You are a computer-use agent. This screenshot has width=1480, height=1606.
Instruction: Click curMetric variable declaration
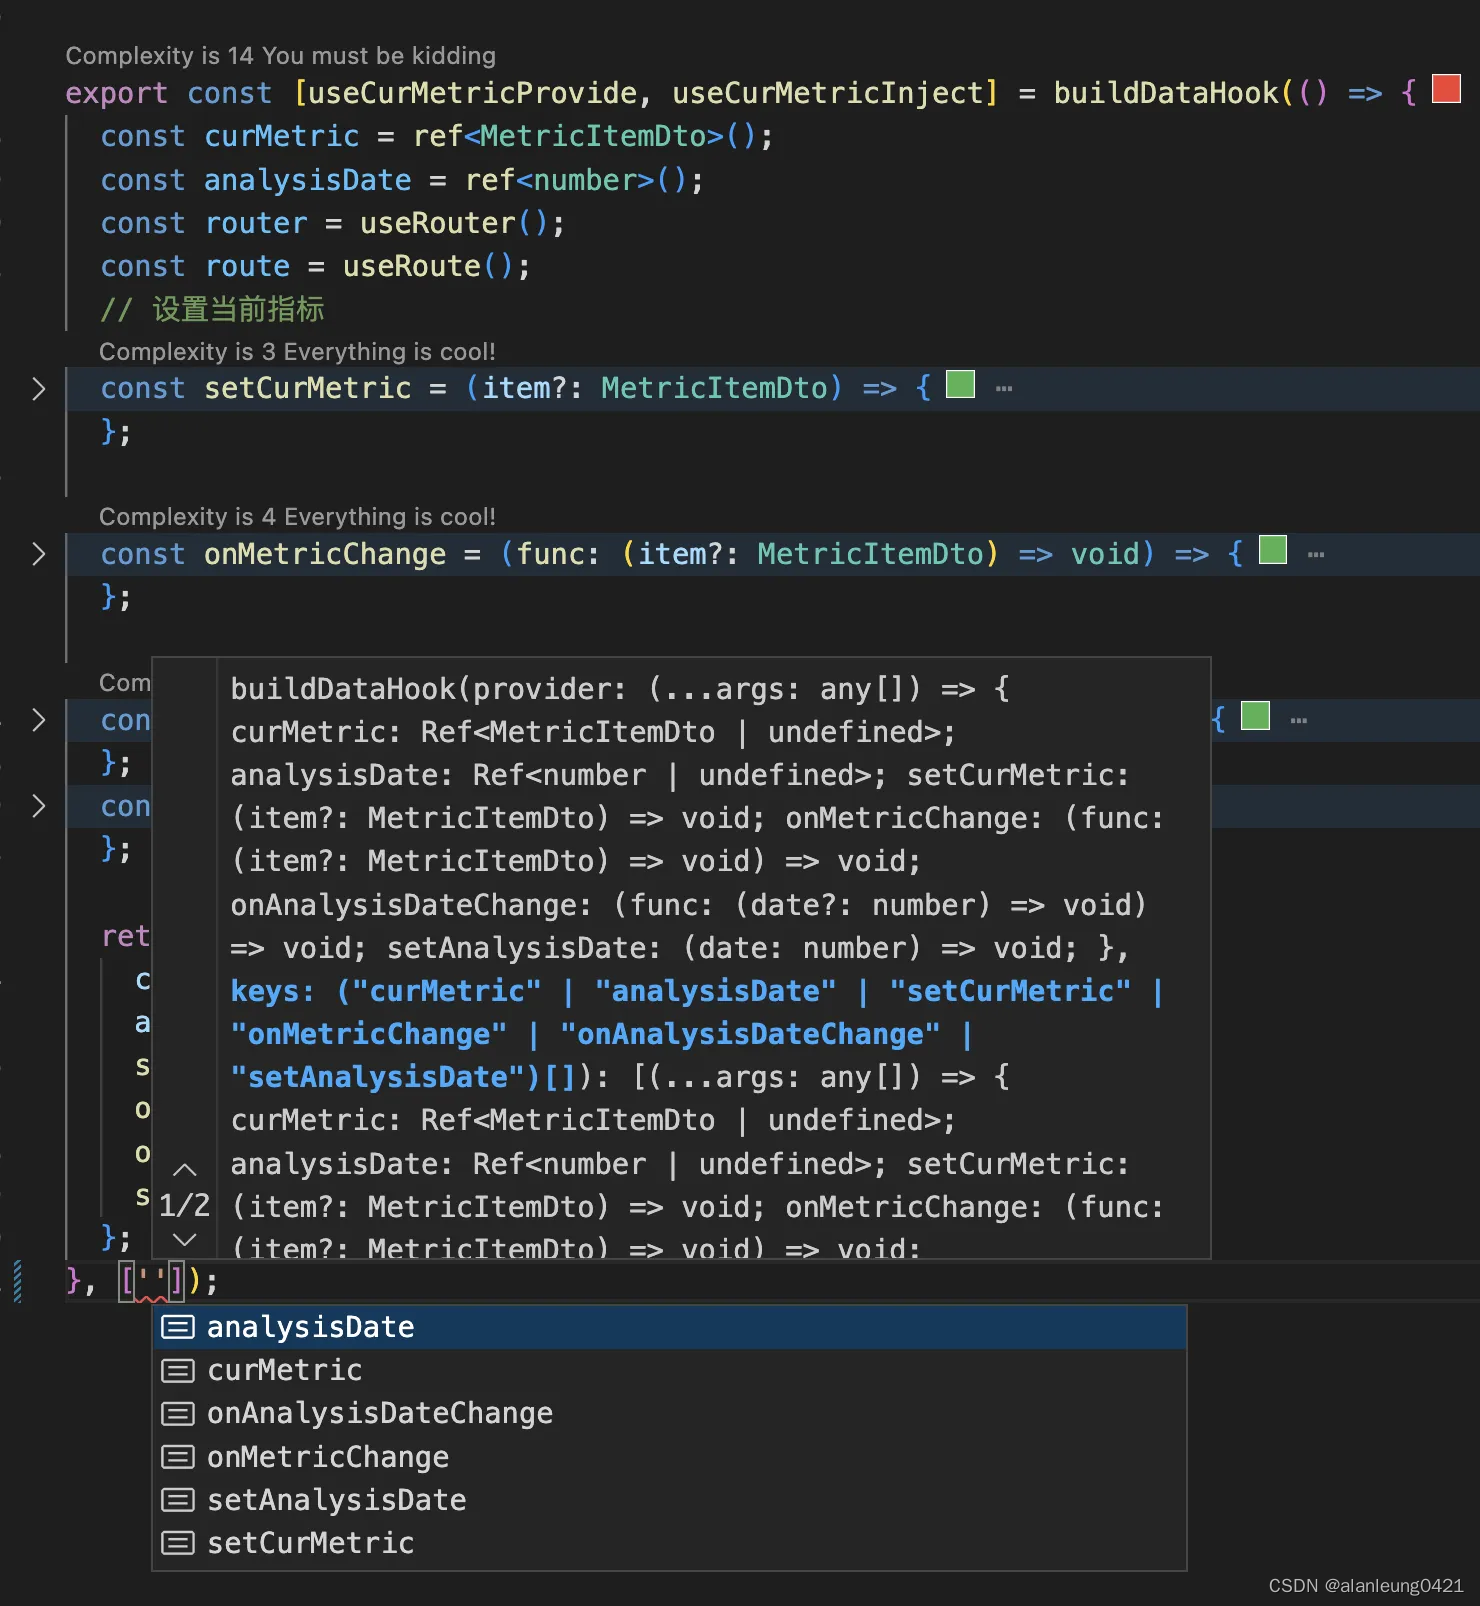[x=282, y=137]
